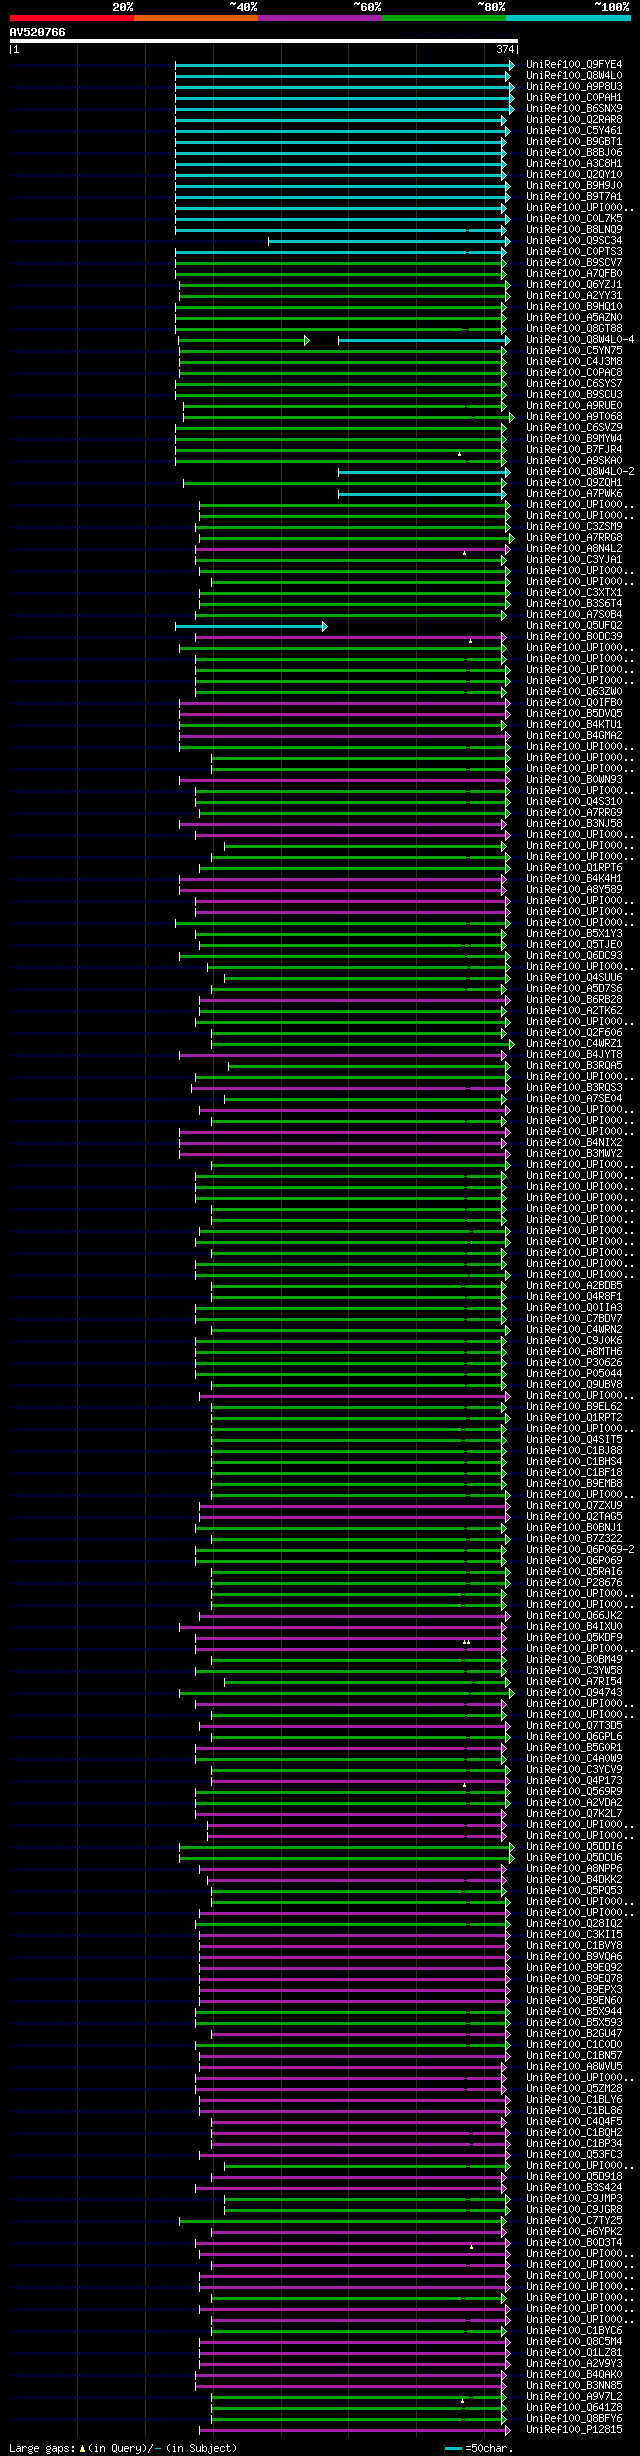The height and width of the screenshot is (2456, 640).
Task: Select the query name AV520766
Action: (x=38, y=32)
